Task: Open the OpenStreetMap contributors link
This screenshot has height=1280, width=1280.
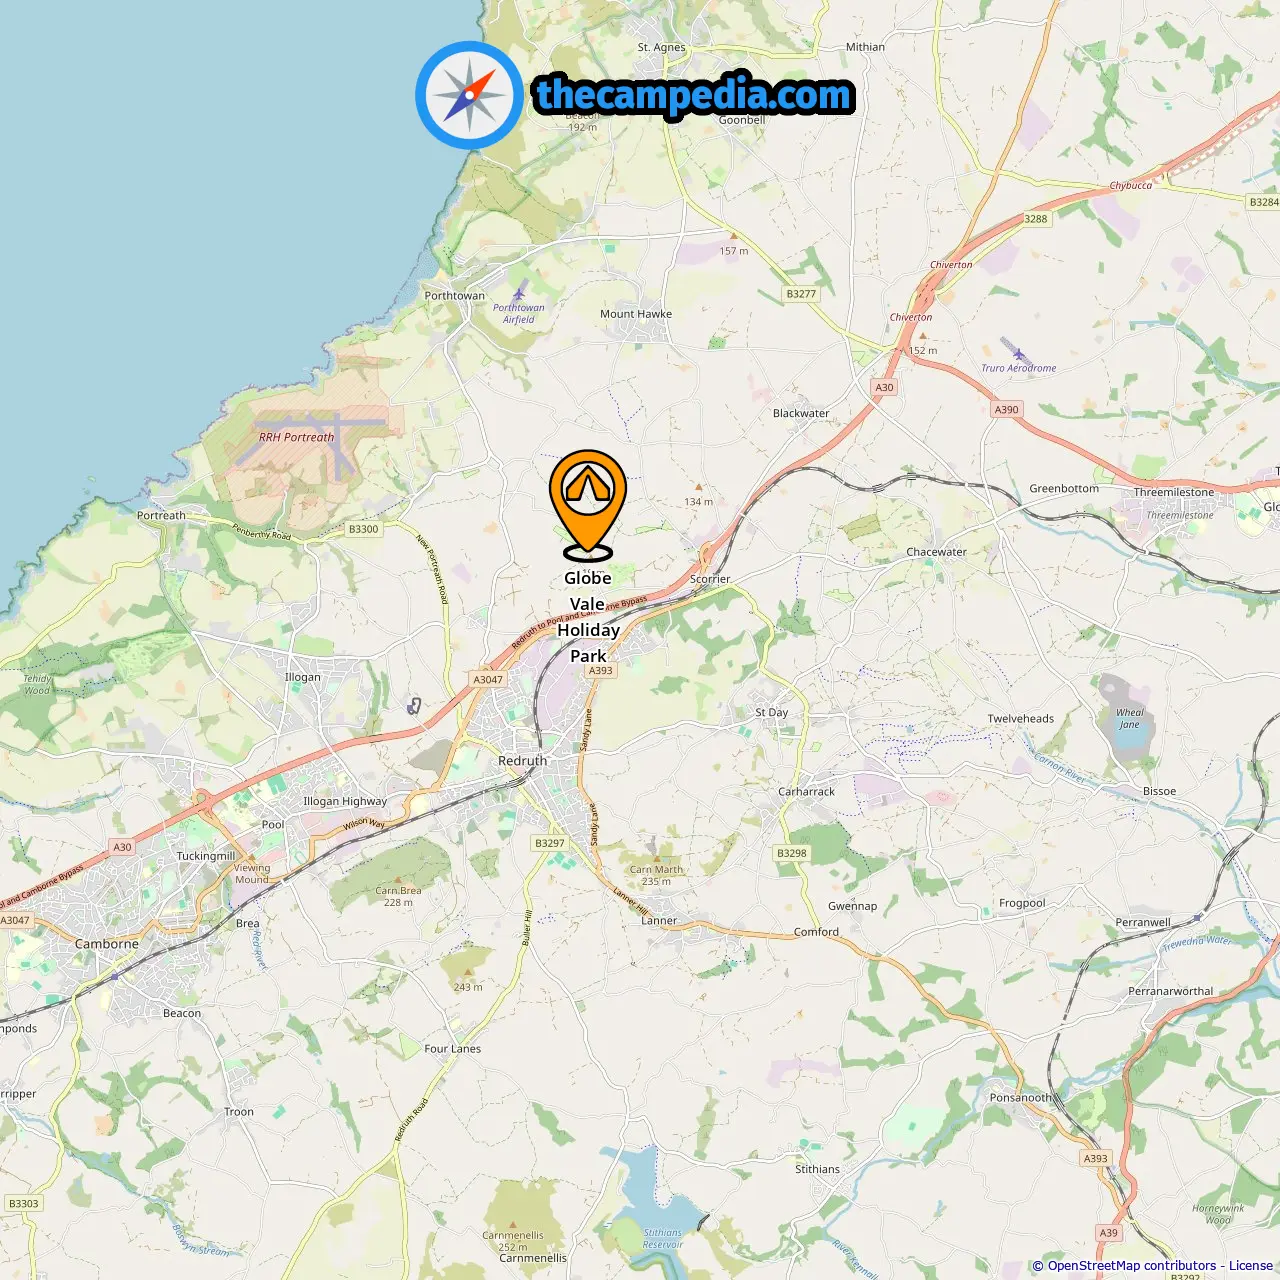Action: coord(1132,1265)
